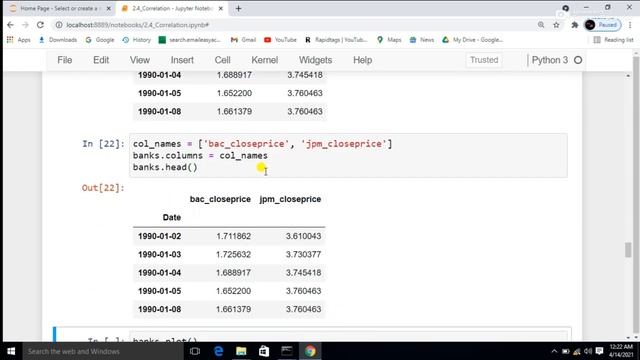Click the paused profile avatar button

[602, 25]
